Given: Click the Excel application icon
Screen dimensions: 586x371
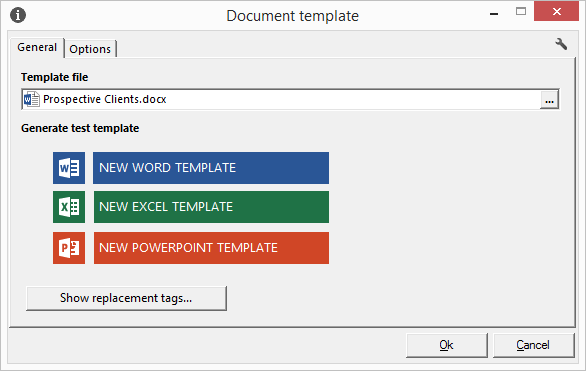Looking at the screenshot, I should click(x=69, y=207).
